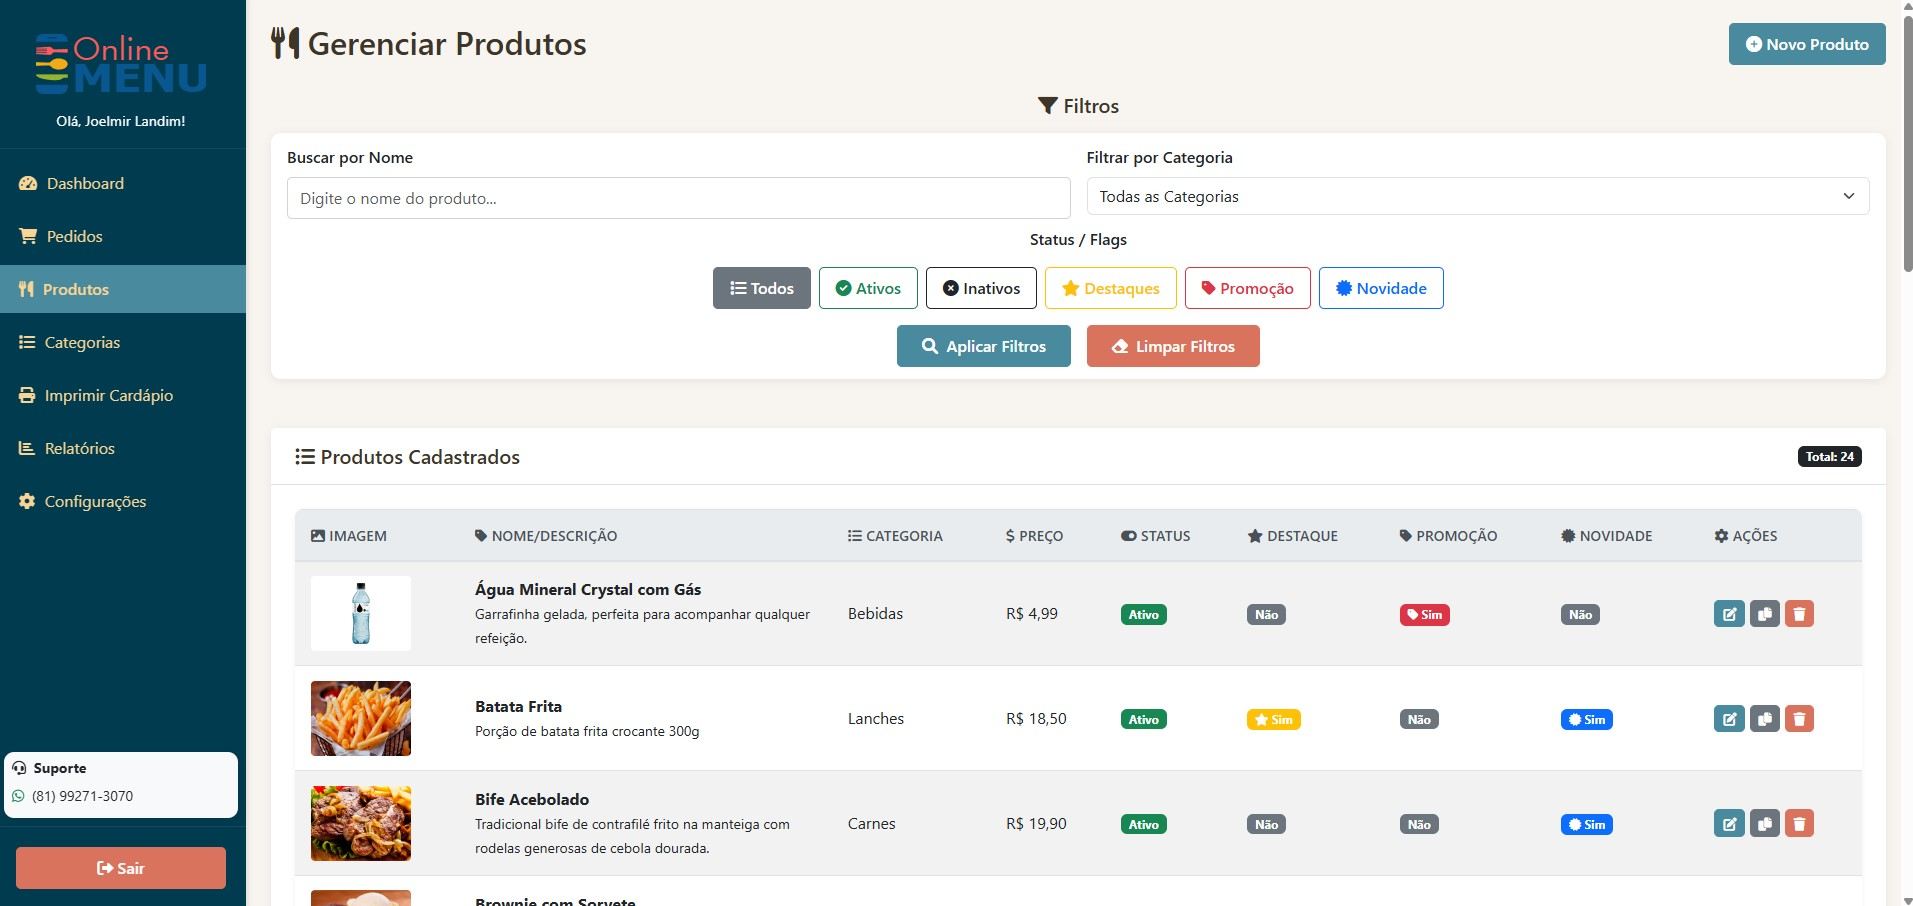Image resolution: width=1913 pixels, height=906 pixels.
Task: Select the Destaques filter option
Action: tap(1111, 288)
